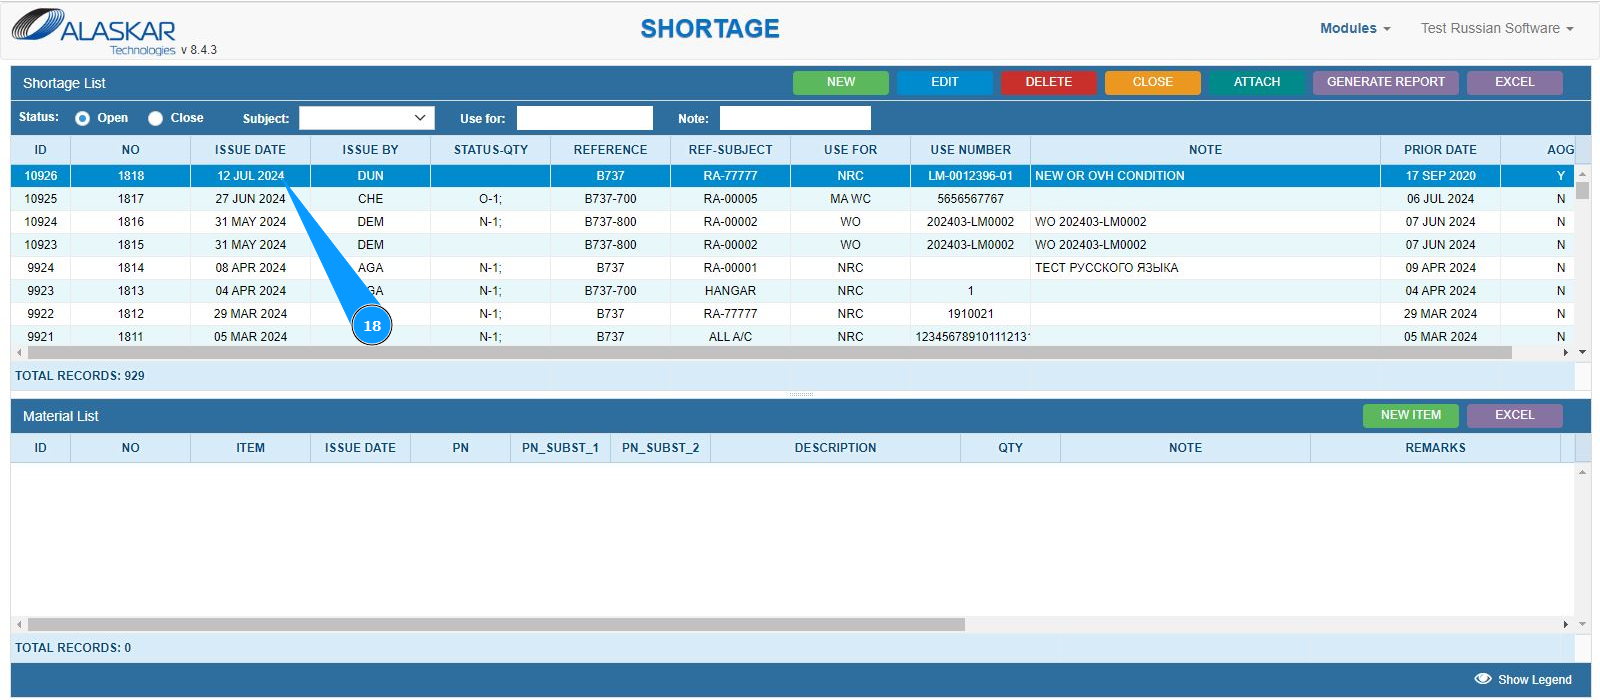1600x700 pixels.
Task: Click the LM-0012396-01 use number cell
Action: pyautogui.click(x=970, y=176)
